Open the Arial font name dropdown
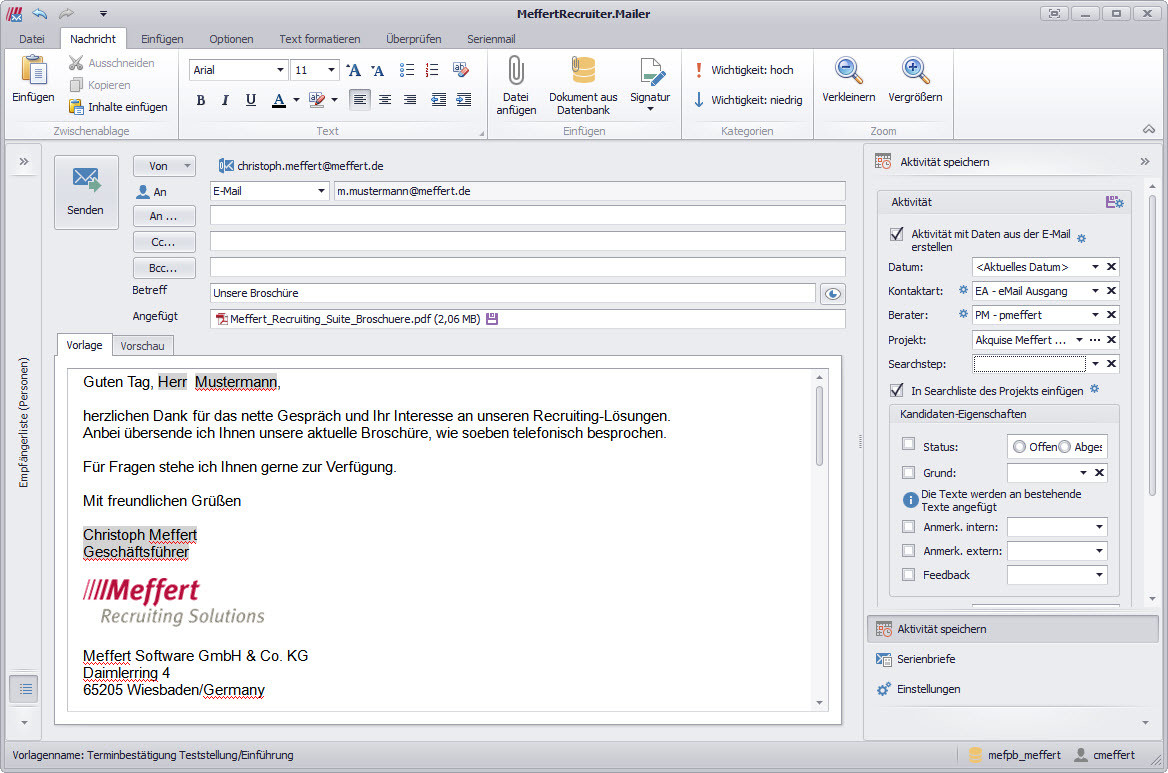The image size is (1168, 773). coord(280,70)
